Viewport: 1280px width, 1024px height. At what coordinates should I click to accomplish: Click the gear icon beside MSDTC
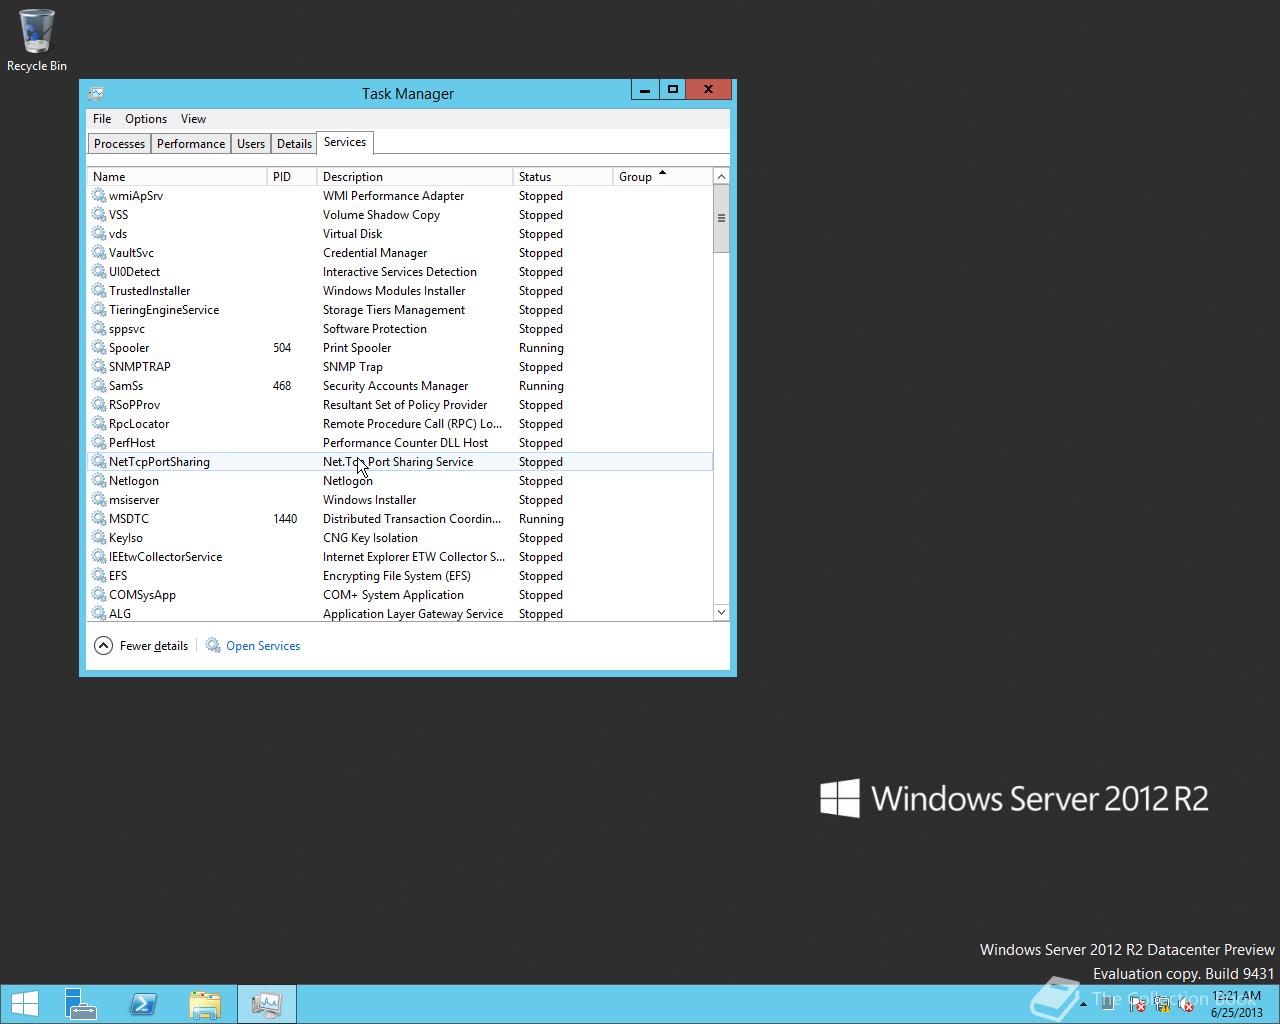tap(99, 519)
